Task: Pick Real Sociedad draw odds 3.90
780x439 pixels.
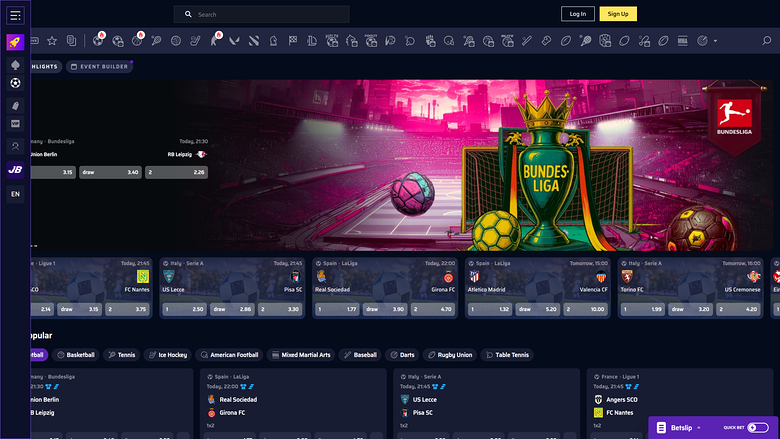Action: (386, 309)
